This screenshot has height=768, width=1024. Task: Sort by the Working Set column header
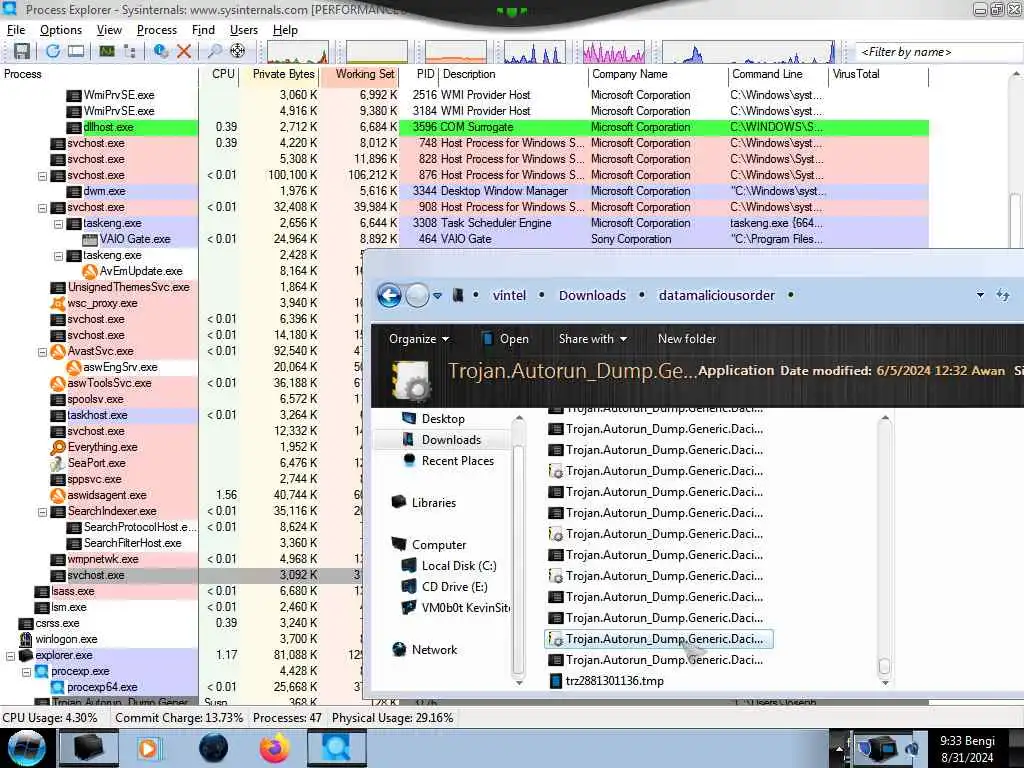point(359,74)
